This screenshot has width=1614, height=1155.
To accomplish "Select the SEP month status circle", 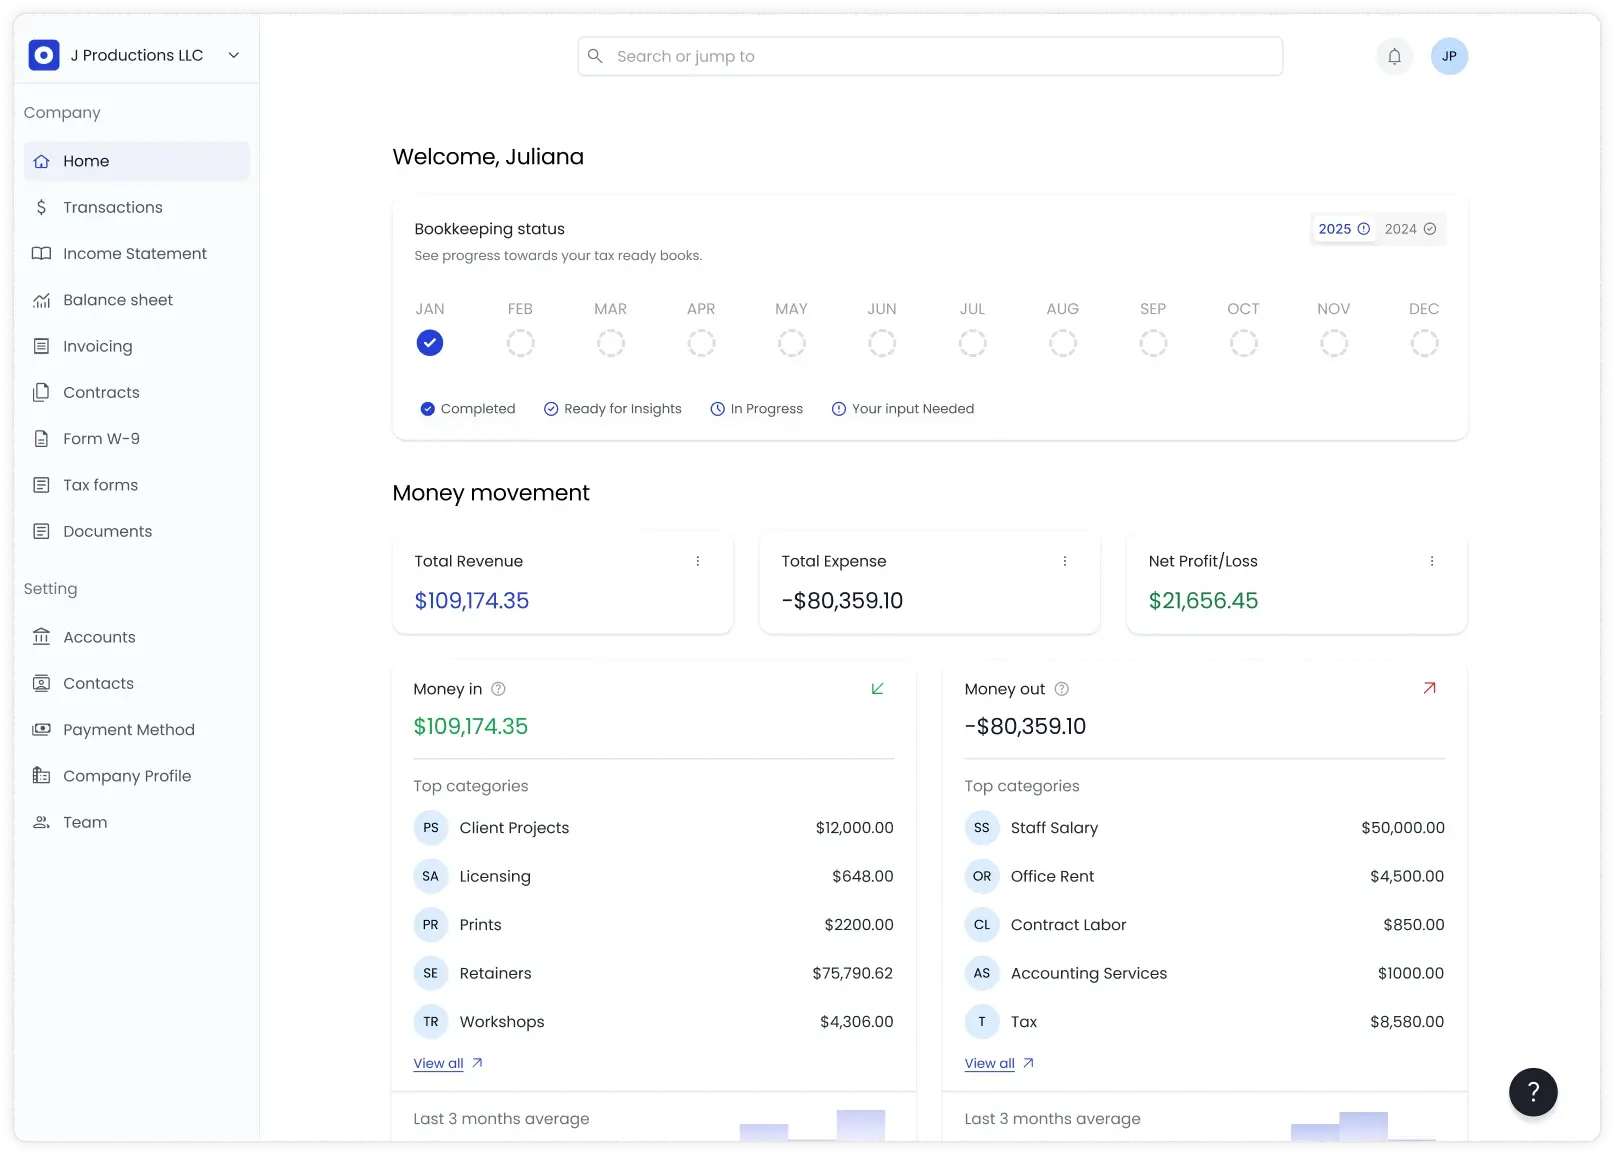I will (1153, 343).
